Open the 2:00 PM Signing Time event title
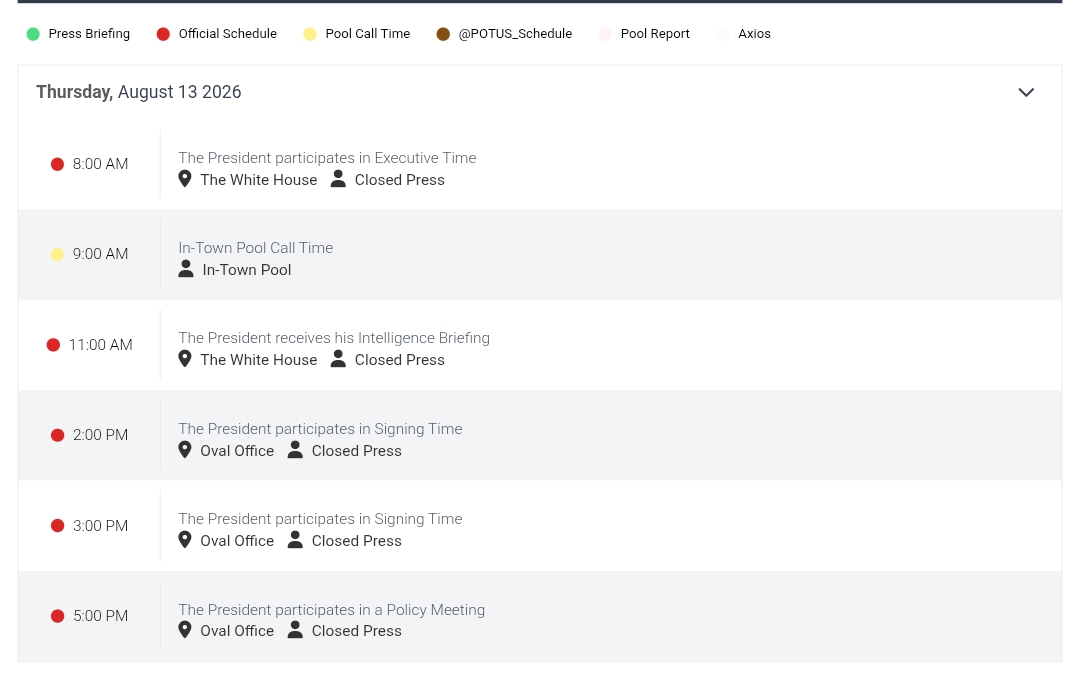This screenshot has height=674, width=1080. coord(320,429)
